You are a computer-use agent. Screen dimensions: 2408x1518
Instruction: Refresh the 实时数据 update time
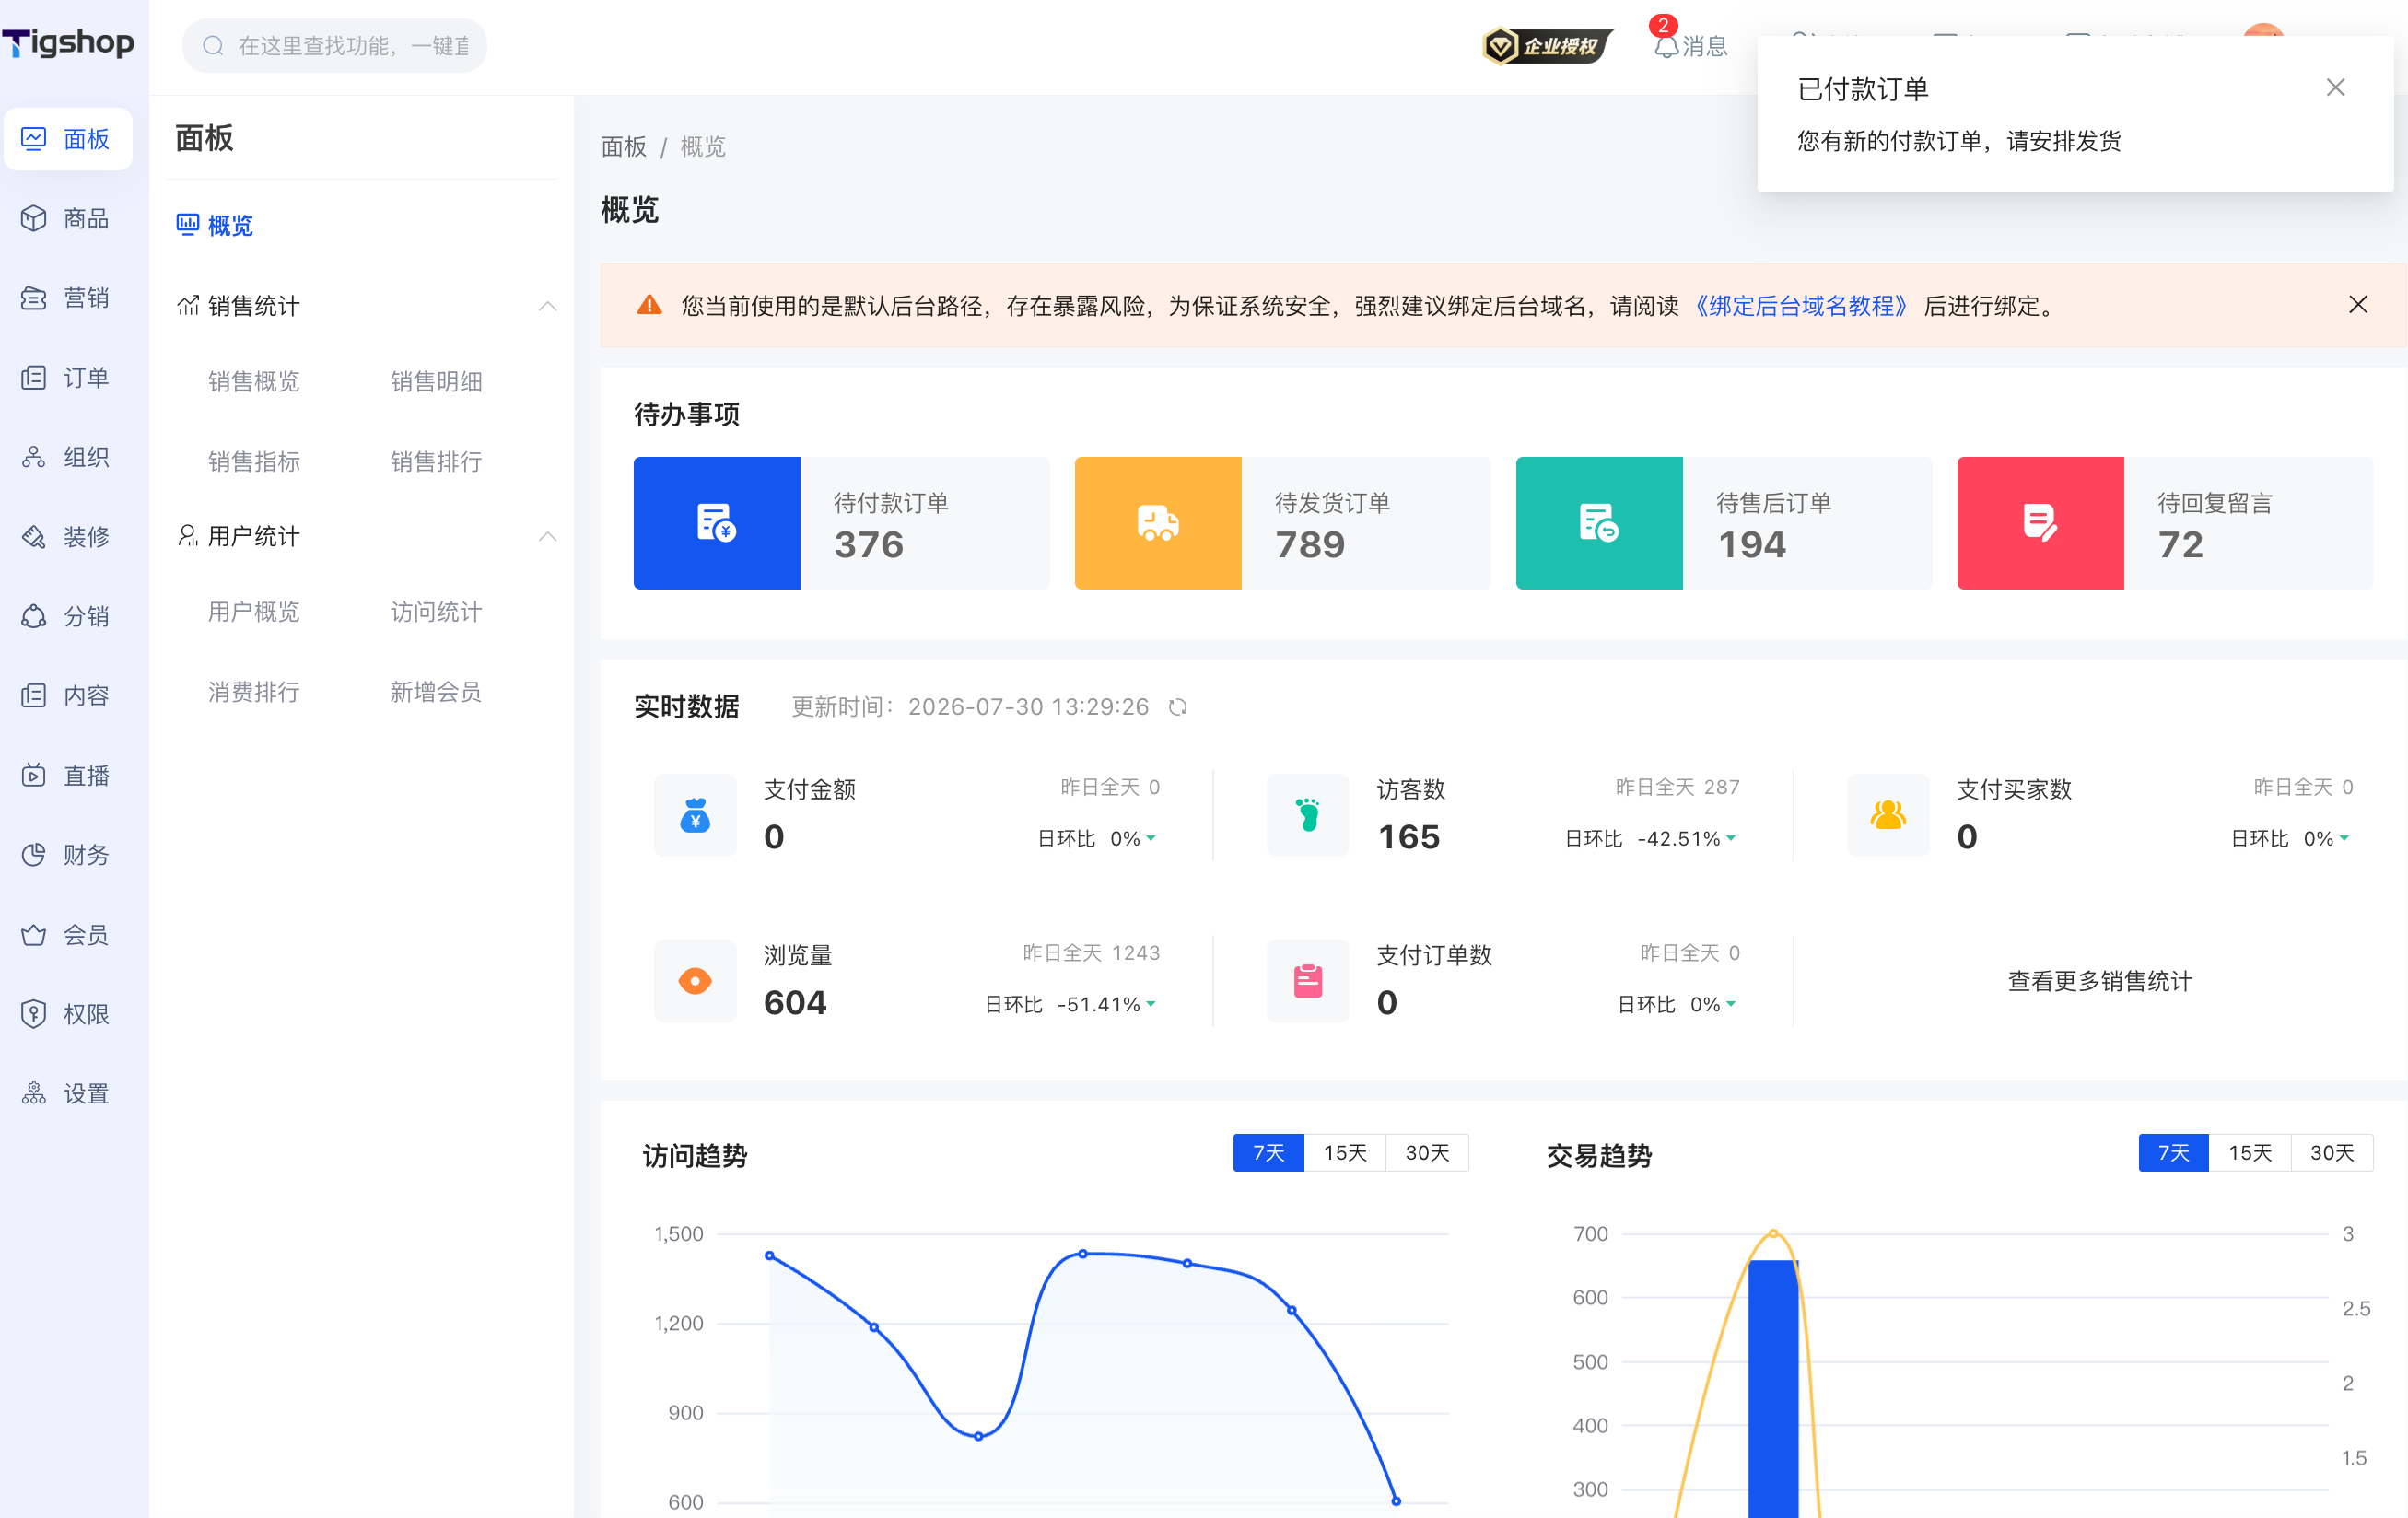click(1178, 707)
